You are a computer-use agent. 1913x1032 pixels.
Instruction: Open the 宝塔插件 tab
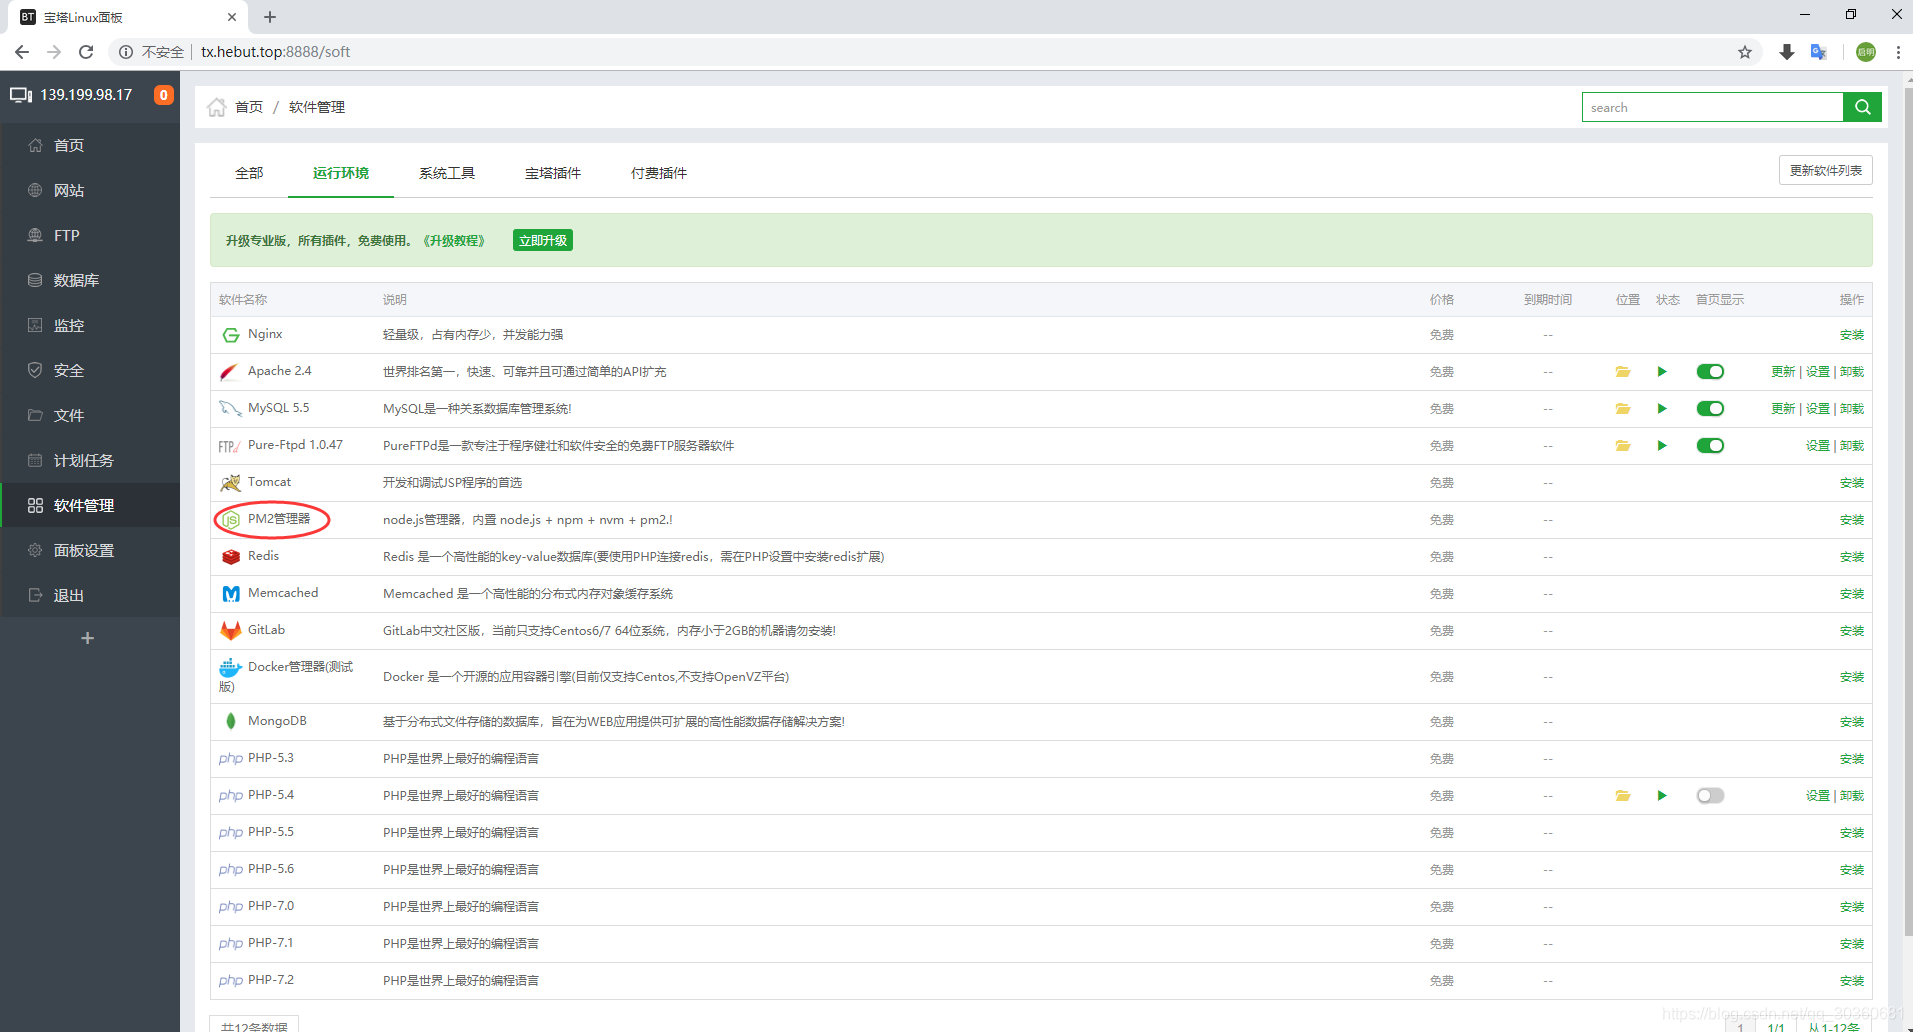553,173
